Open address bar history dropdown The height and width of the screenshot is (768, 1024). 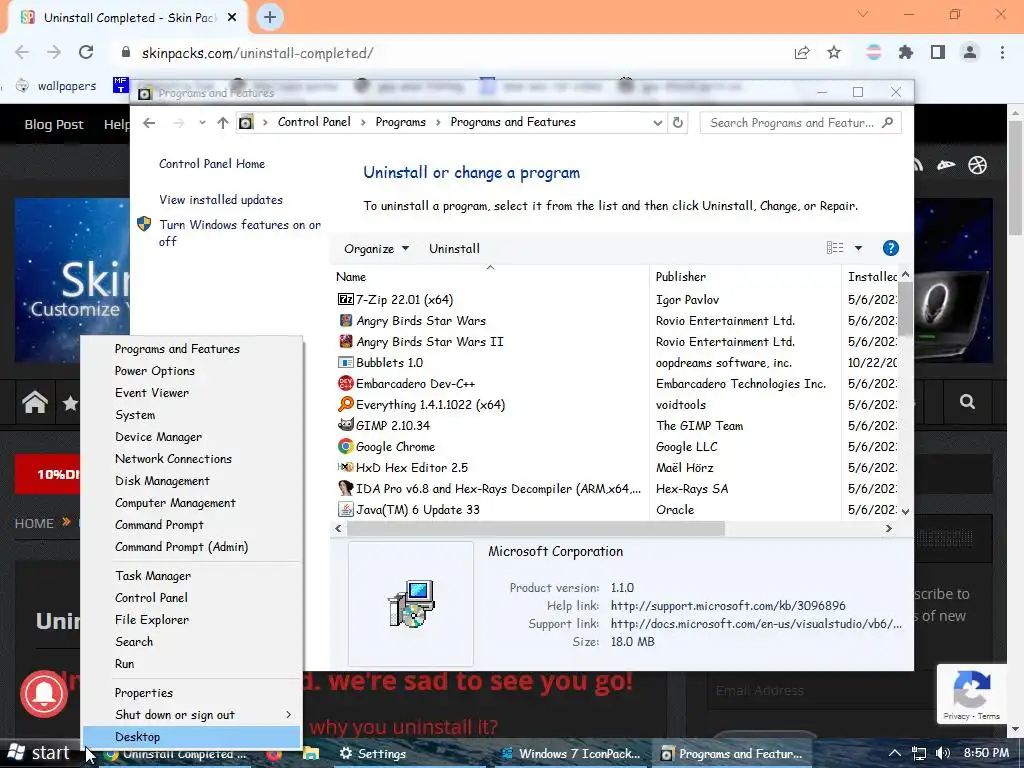tap(657, 123)
